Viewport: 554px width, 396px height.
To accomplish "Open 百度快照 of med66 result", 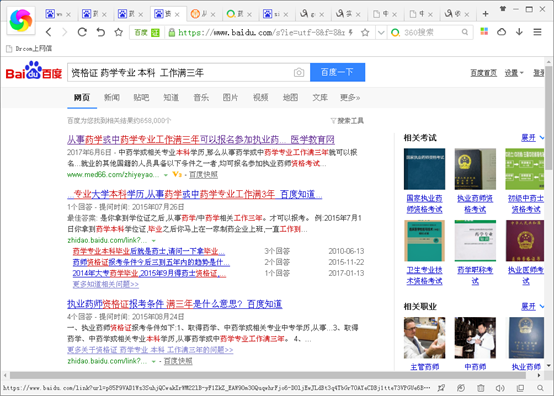I will point(204,175).
